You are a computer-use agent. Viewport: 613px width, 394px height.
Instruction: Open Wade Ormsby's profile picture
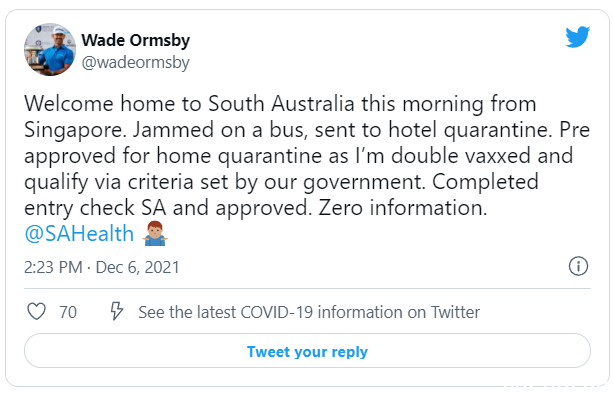tap(50, 49)
